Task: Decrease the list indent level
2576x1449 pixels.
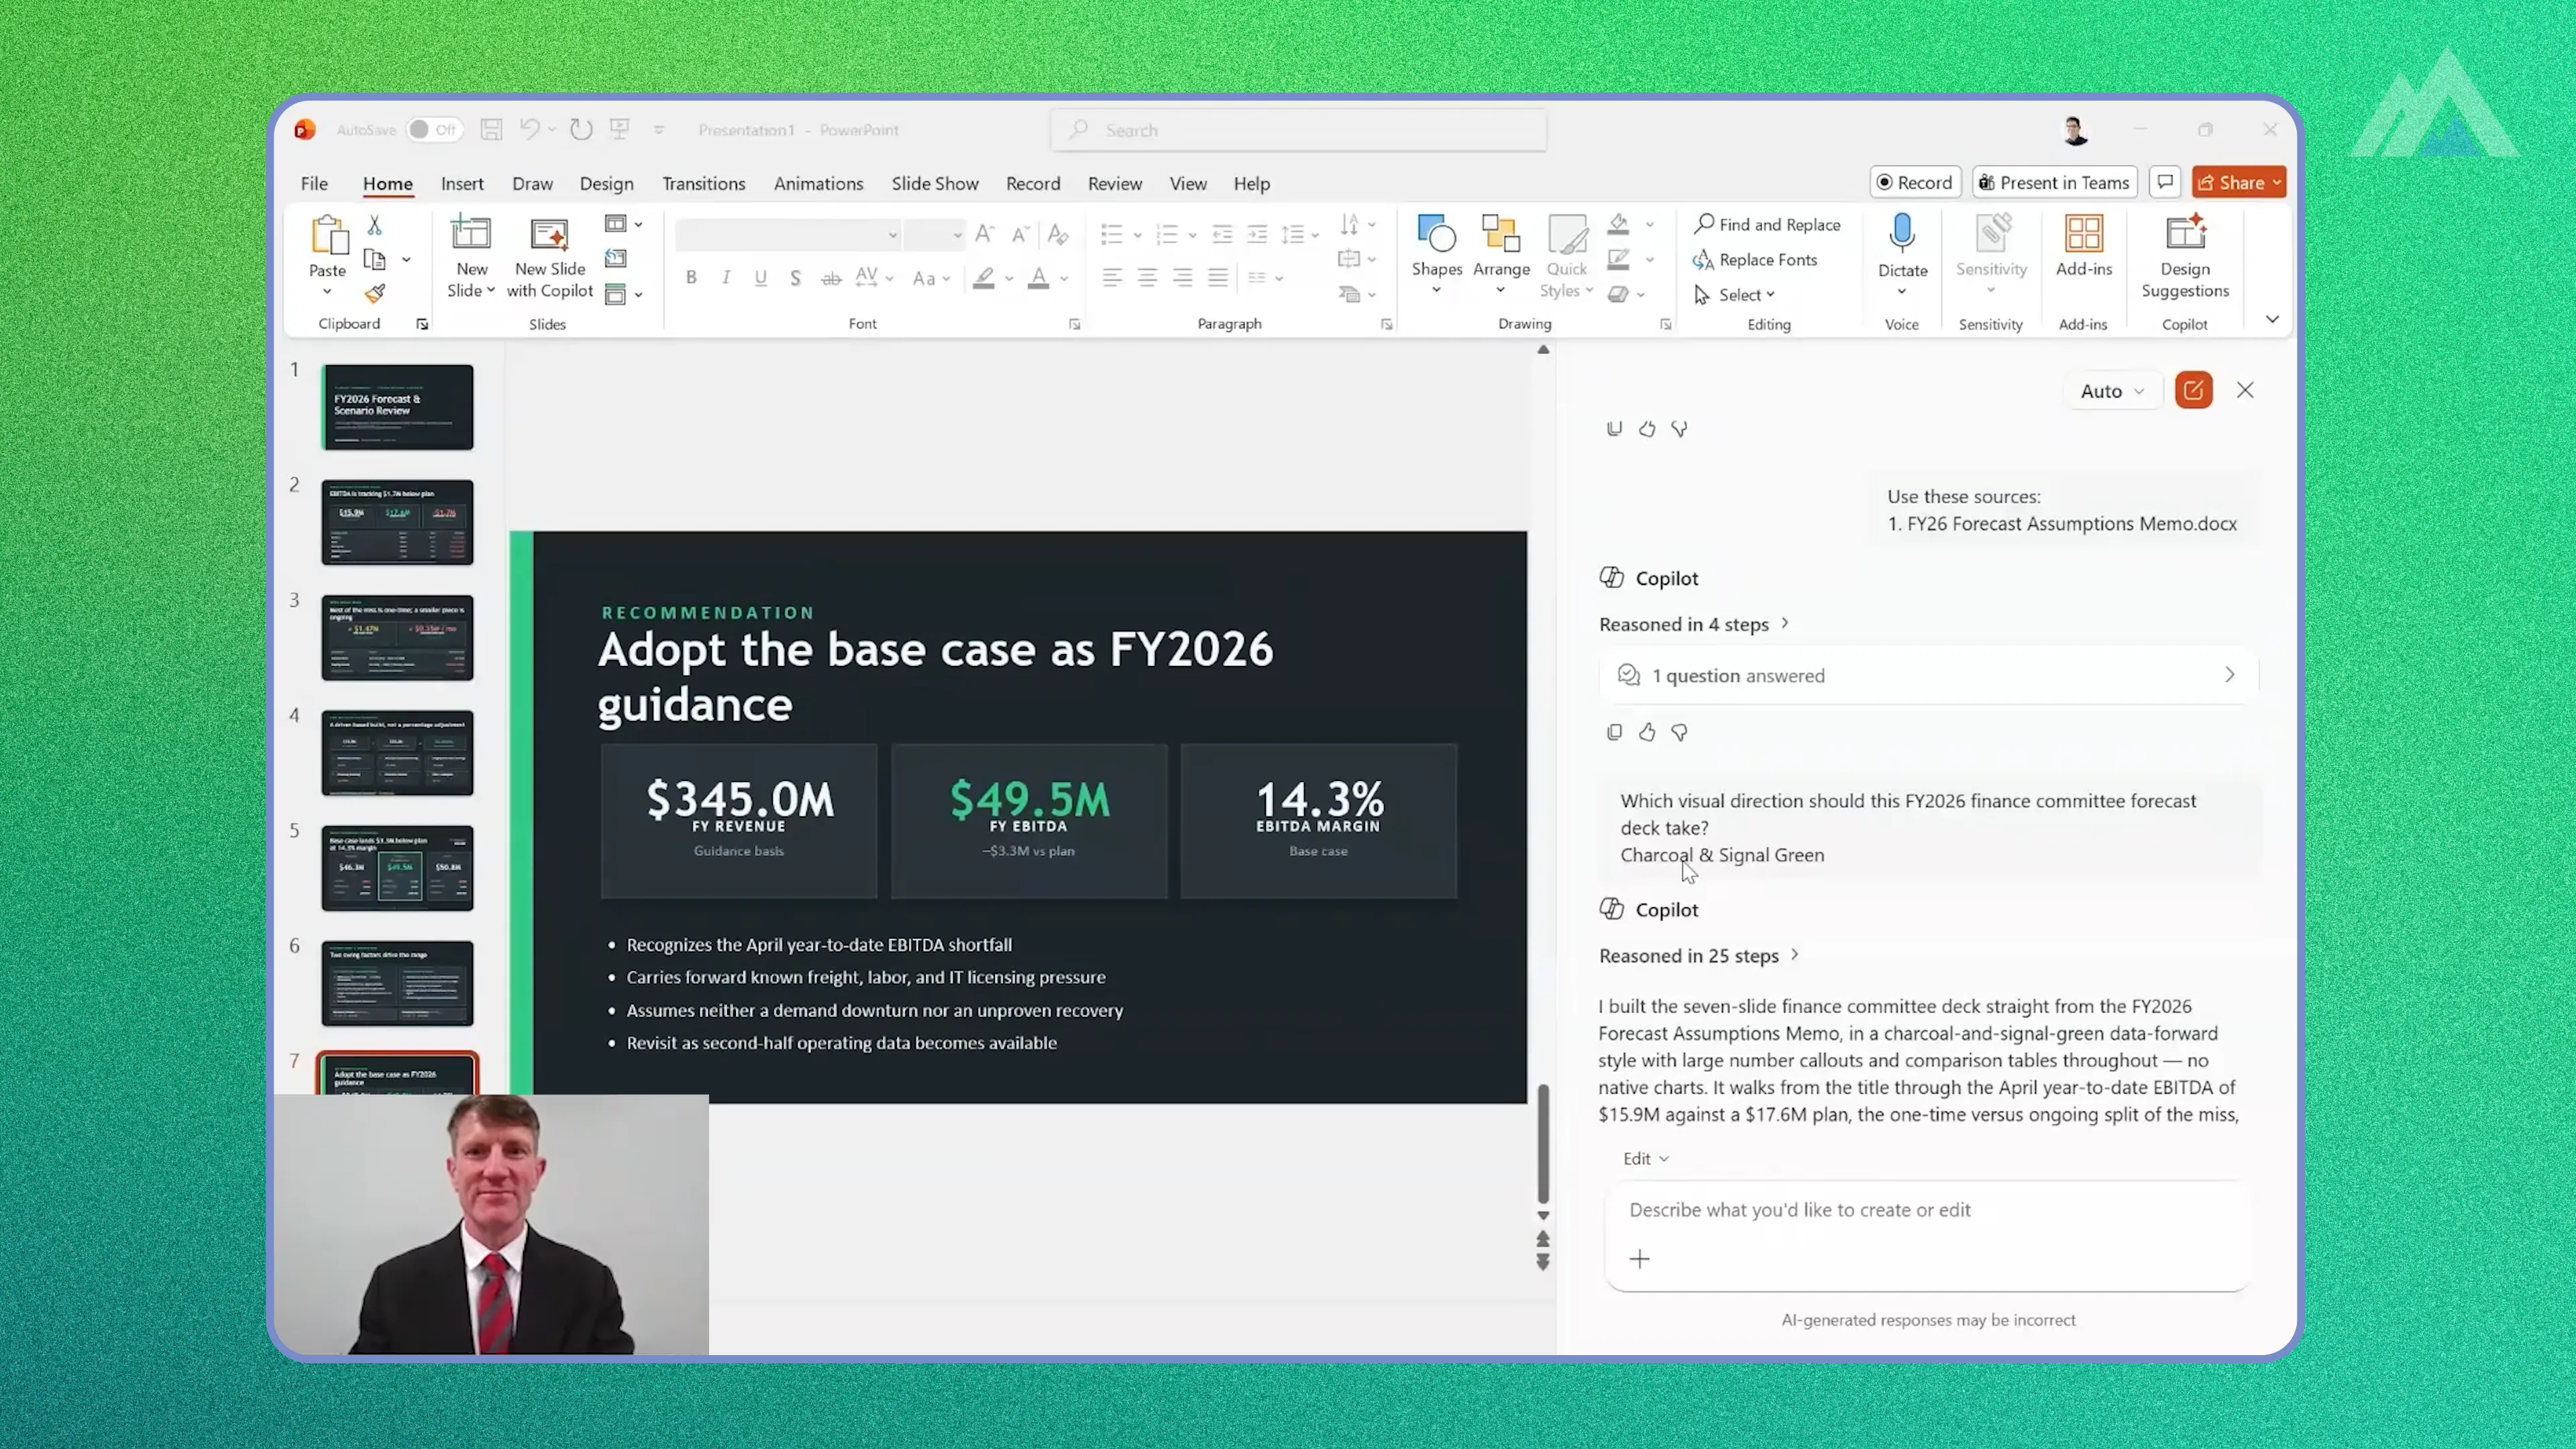Action: (1222, 235)
